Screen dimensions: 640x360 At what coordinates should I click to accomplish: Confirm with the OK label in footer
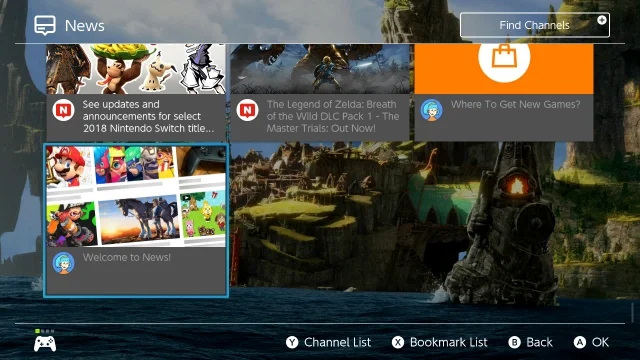[x=600, y=342]
